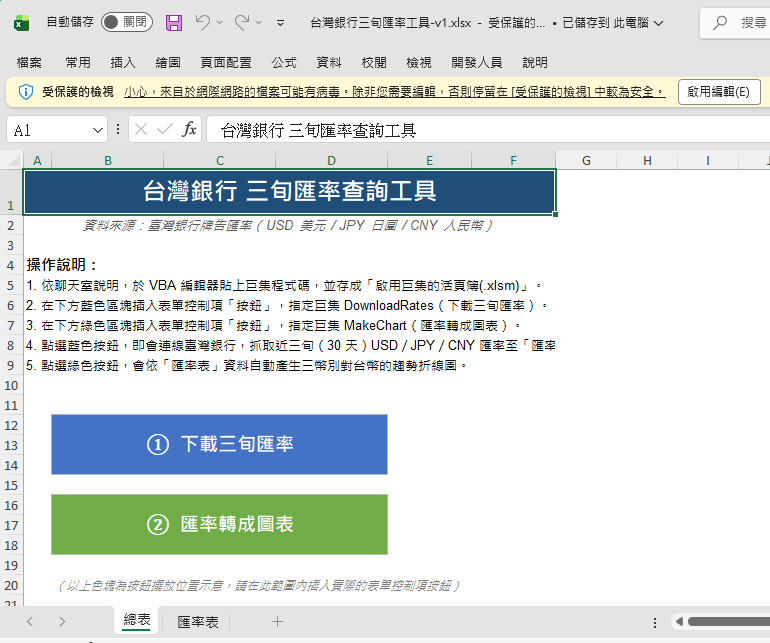The image size is (770, 643).
Task: Open the 開發人員 (Developer) tab
Action: pyautogui.click(x=477, y=62)
